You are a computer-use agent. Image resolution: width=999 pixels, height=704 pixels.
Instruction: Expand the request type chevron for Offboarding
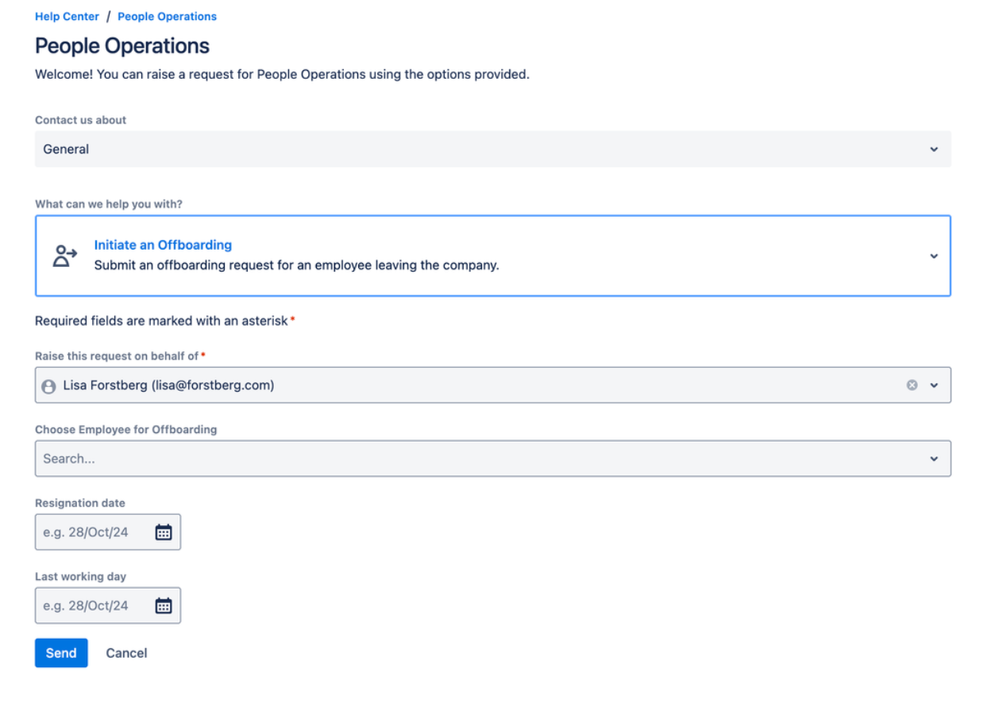[x=934, y=256]
